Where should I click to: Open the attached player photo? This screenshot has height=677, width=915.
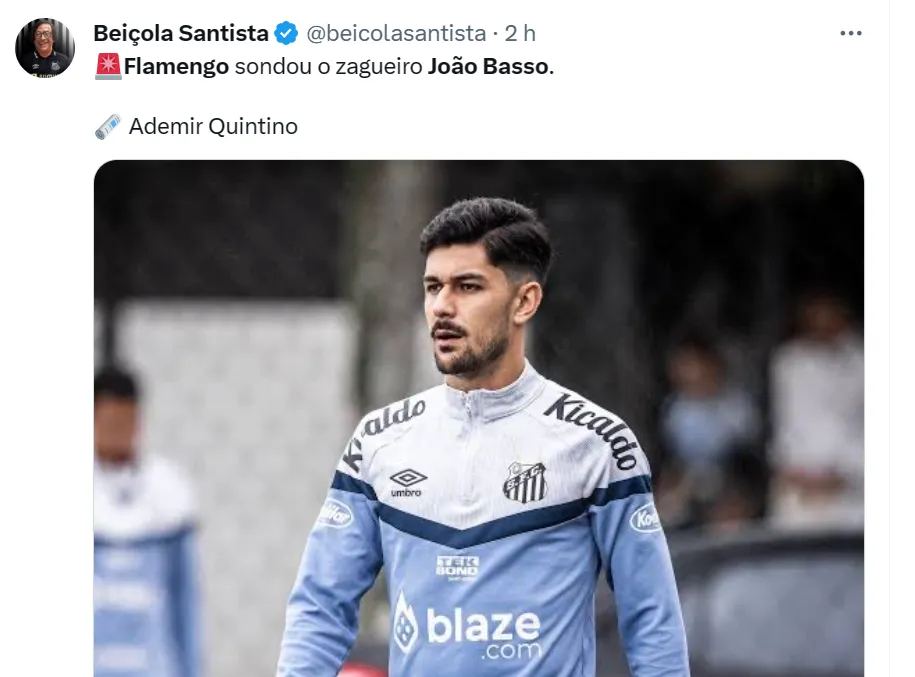coord(479,418)
